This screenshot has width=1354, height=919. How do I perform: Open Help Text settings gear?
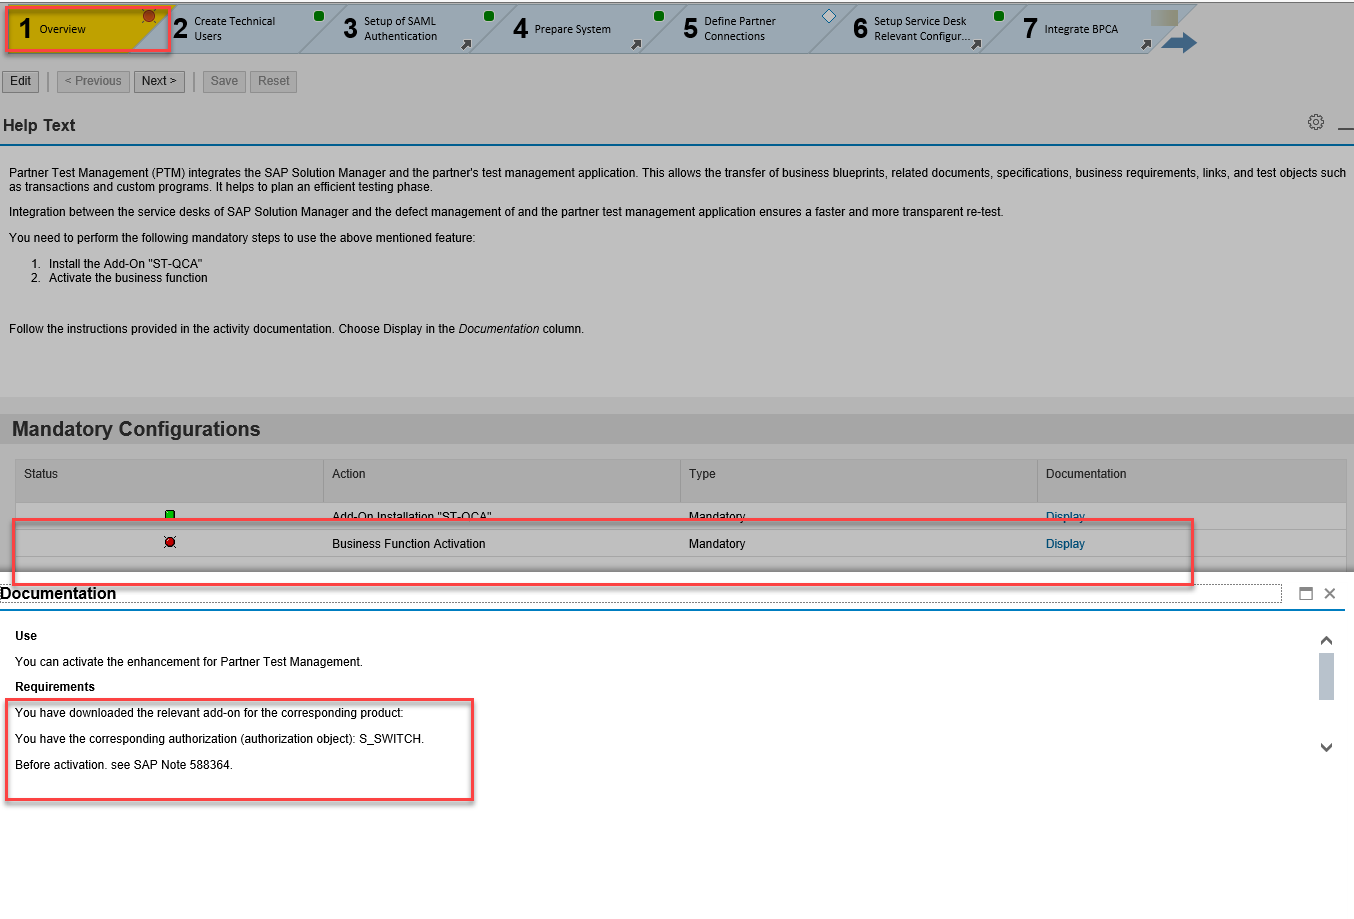[x=1316, y=122]
